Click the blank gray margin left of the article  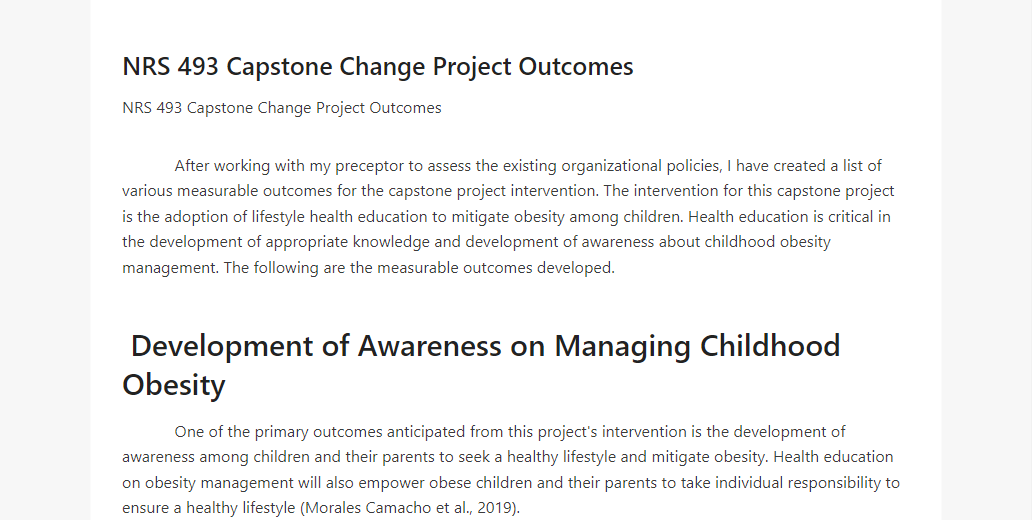[x=45, y=260]
